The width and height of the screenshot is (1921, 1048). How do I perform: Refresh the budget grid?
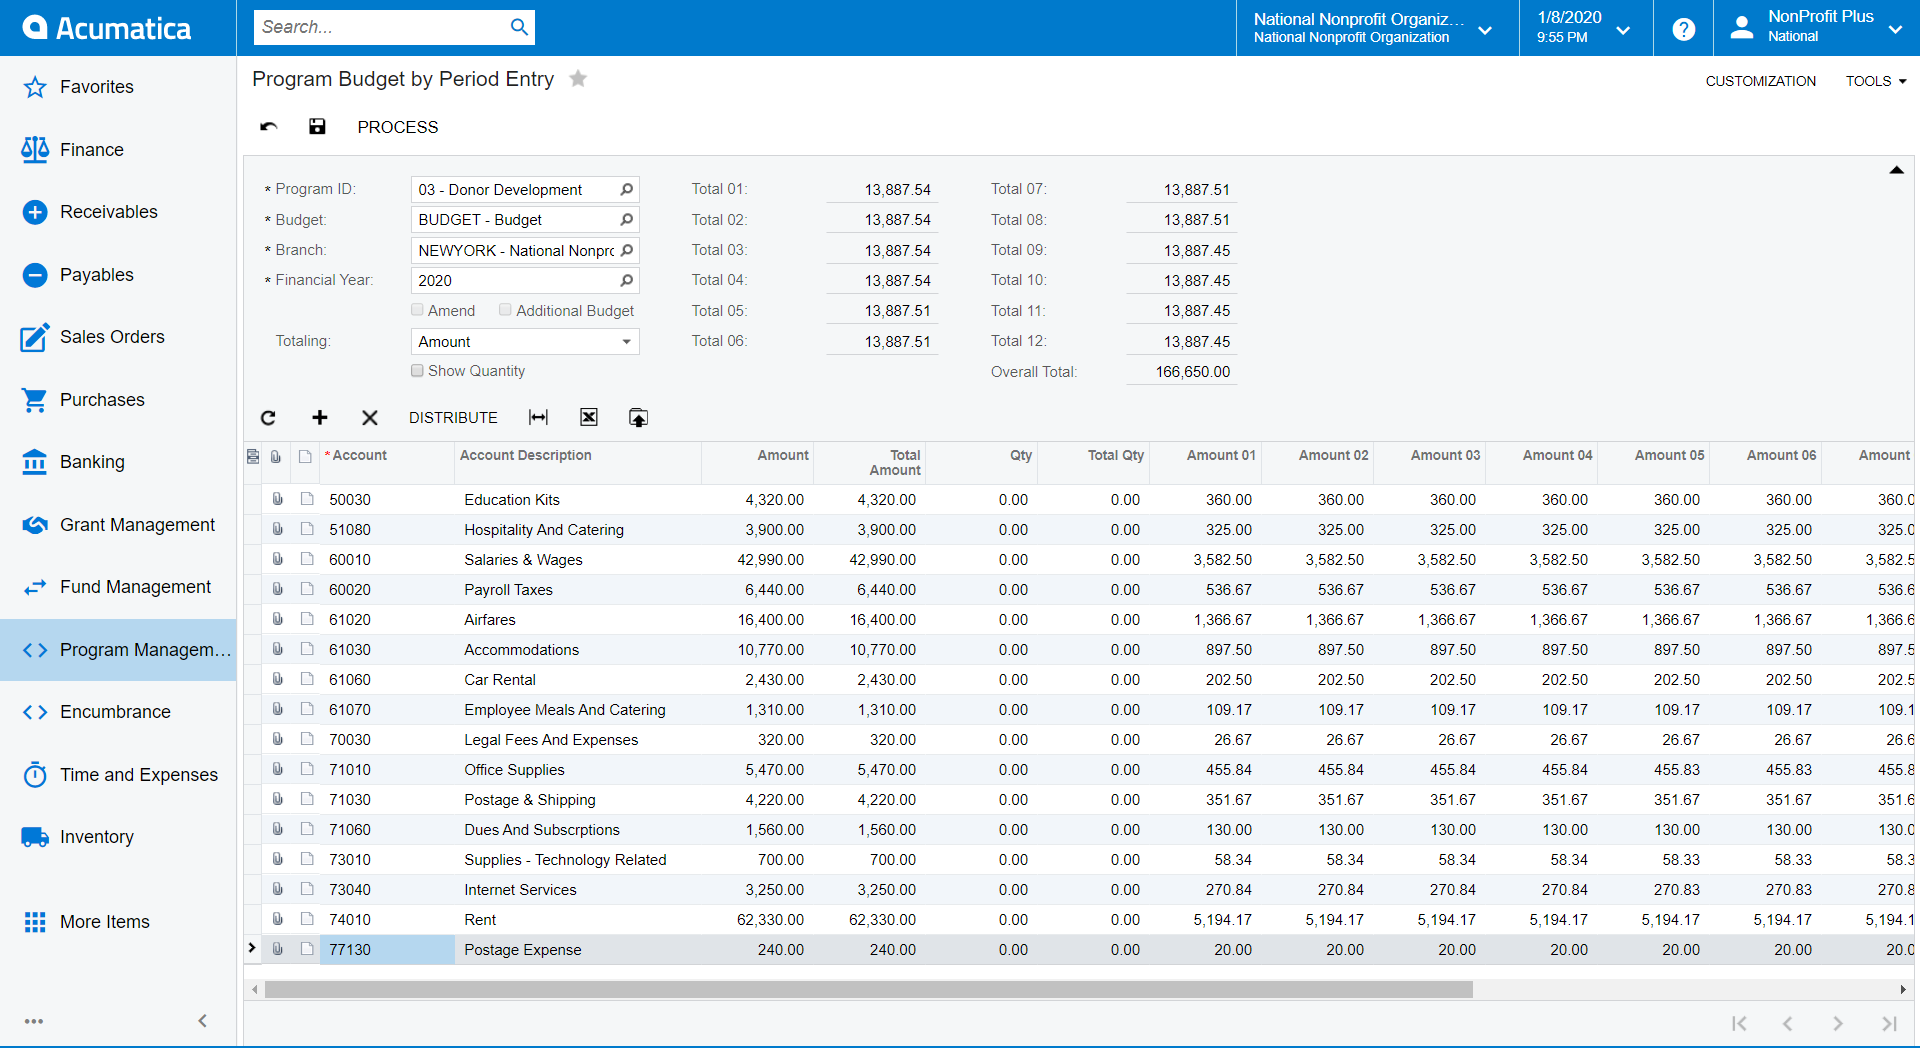pos(268,418)
